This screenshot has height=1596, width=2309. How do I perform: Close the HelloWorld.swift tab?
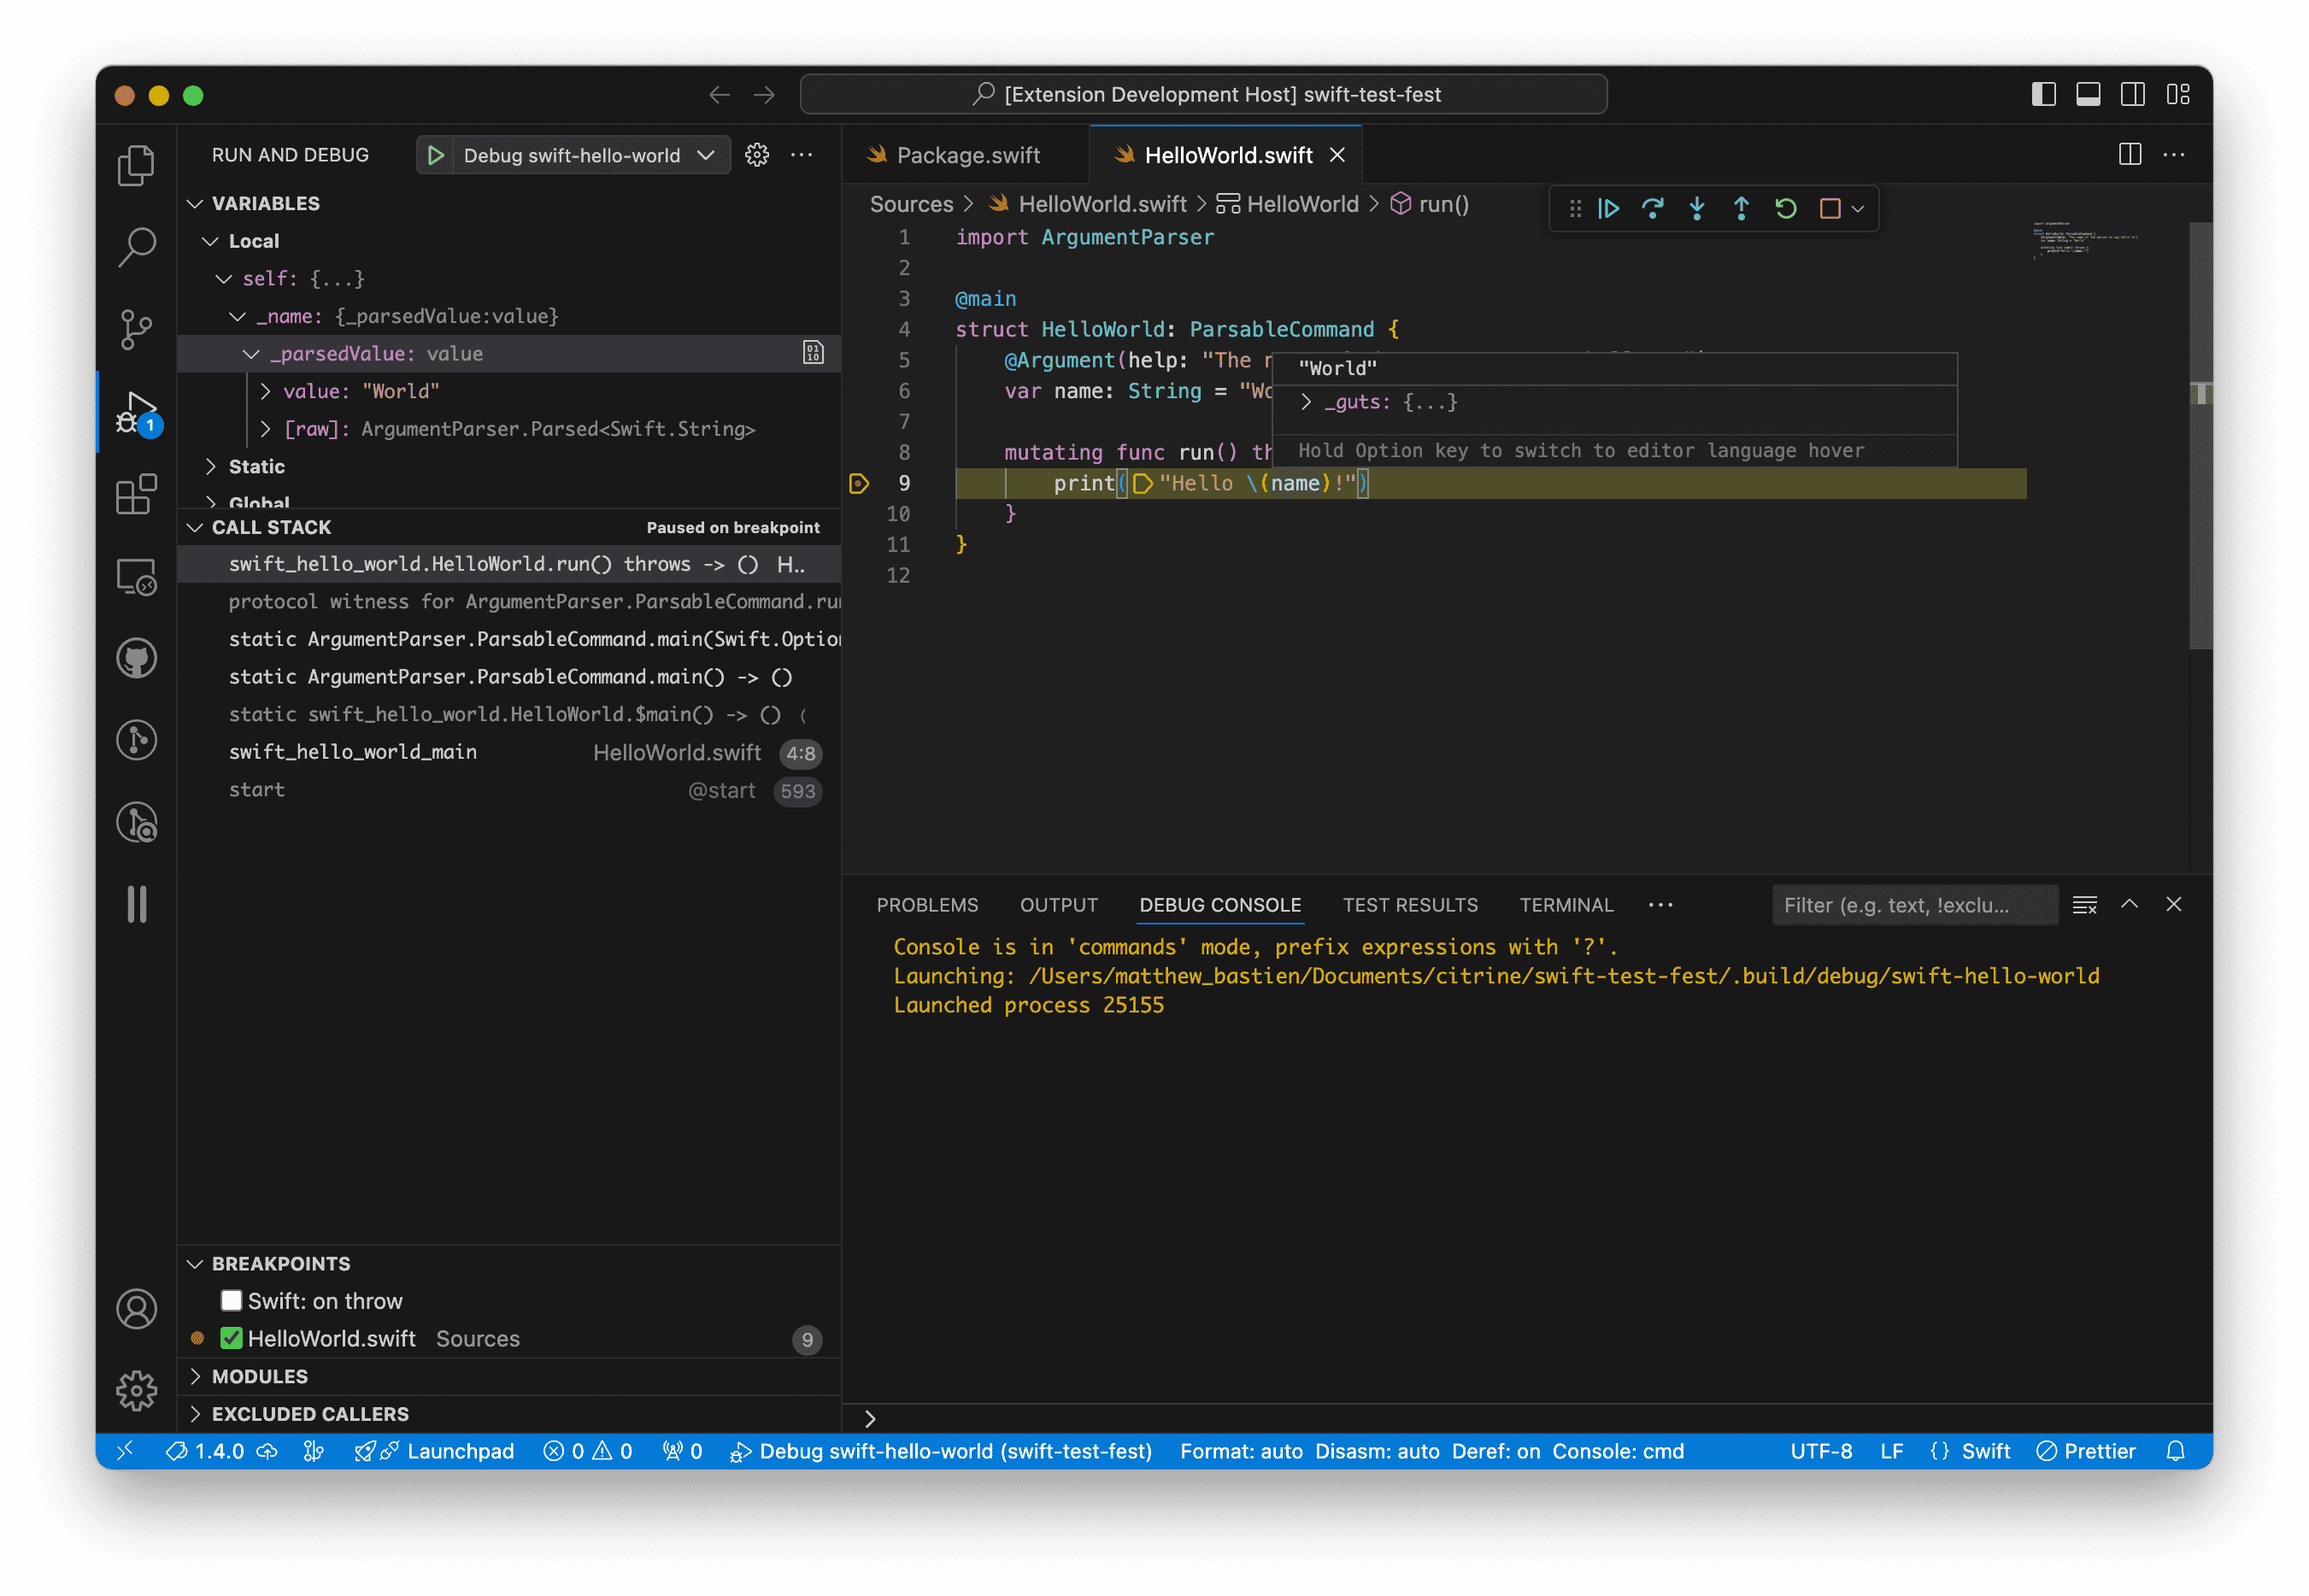1336,155
